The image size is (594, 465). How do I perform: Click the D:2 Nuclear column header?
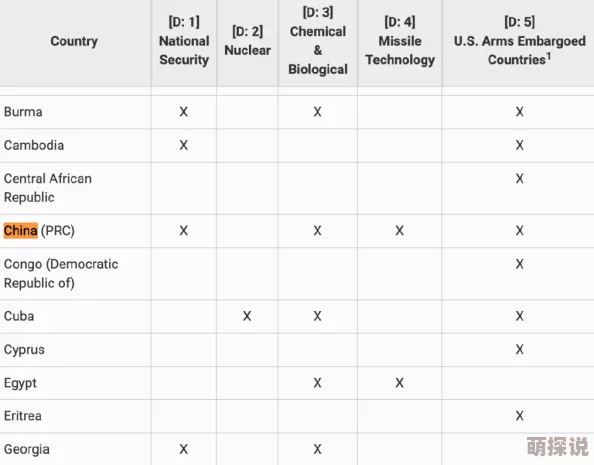tap(247, 41)
